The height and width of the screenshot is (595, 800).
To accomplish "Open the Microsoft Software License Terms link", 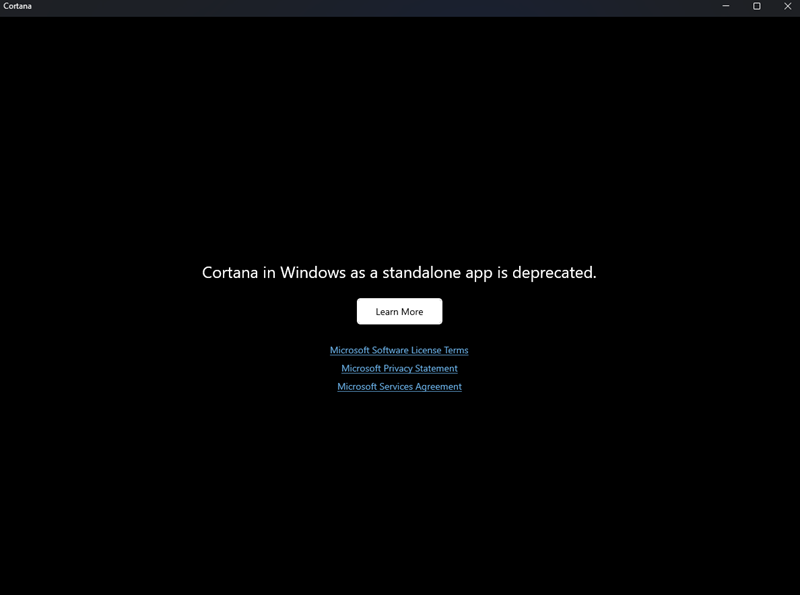I will click(400, 350).
